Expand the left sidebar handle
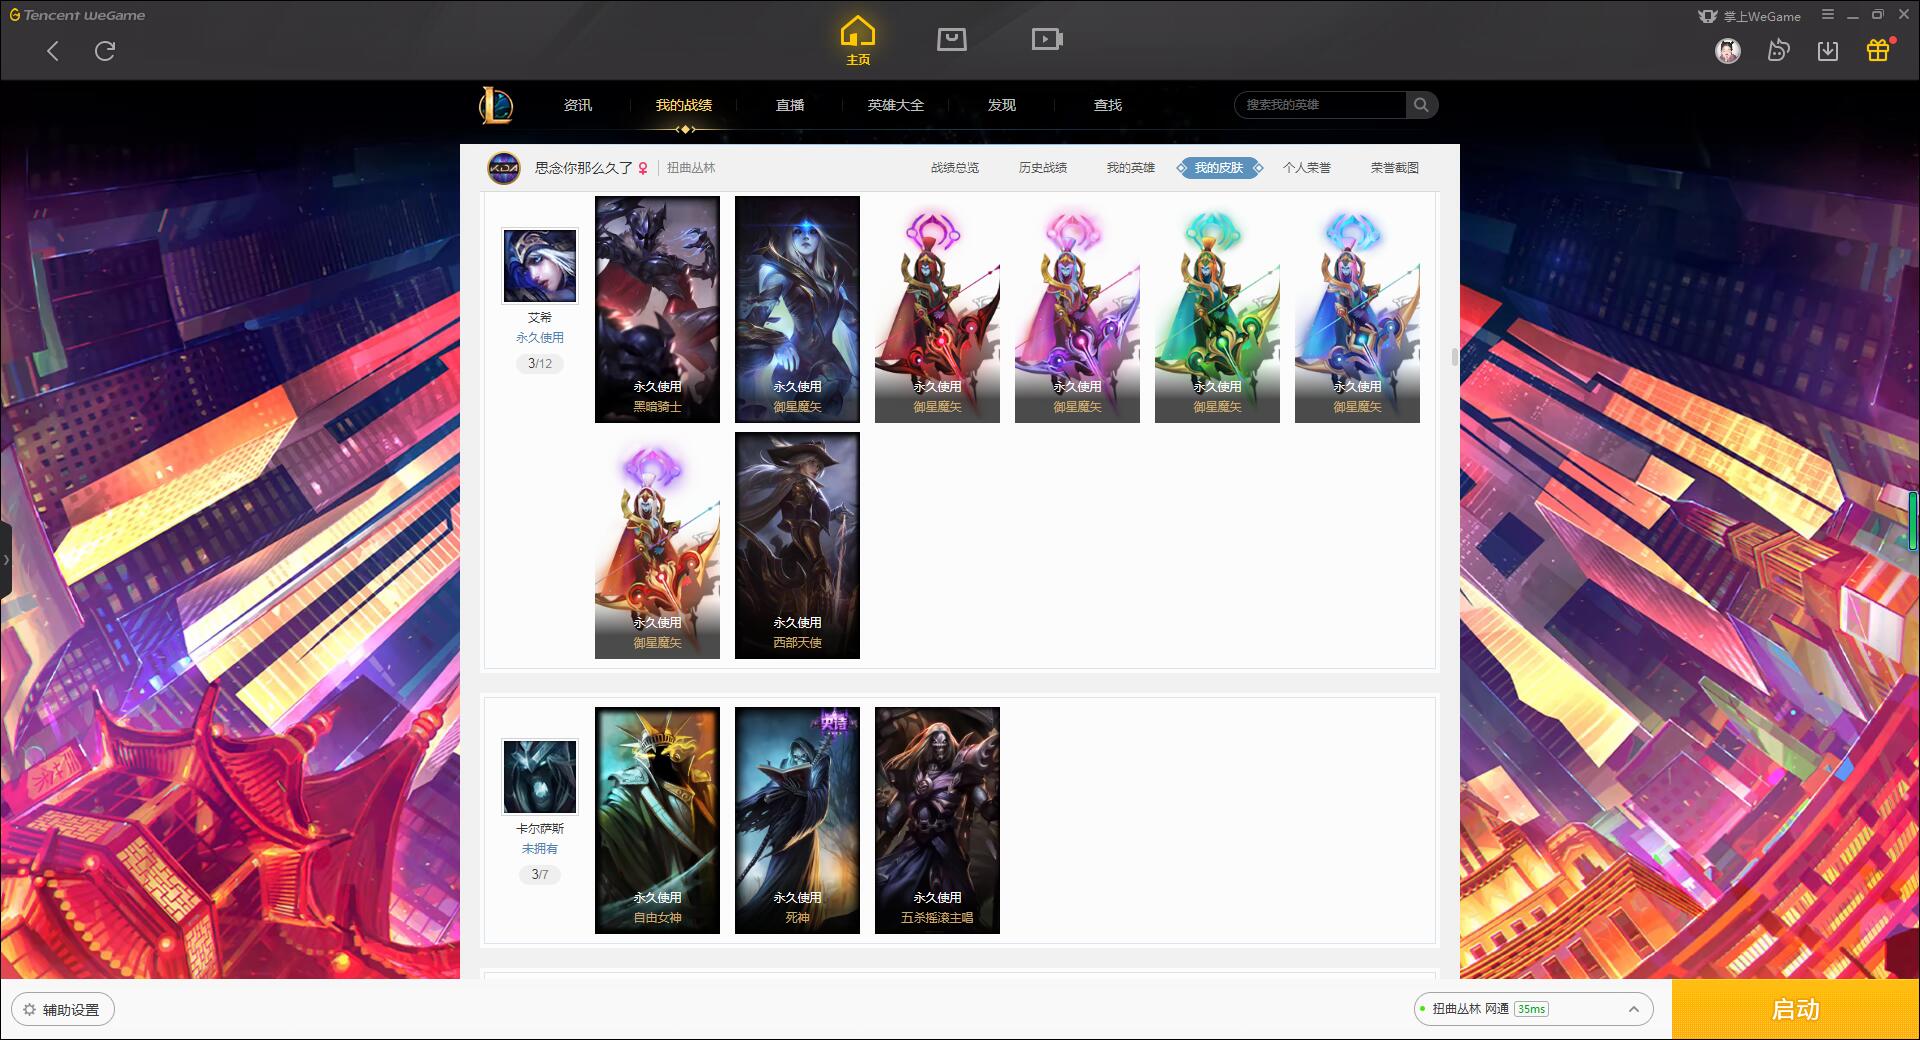1920x1040 pixels. (6, 560)
